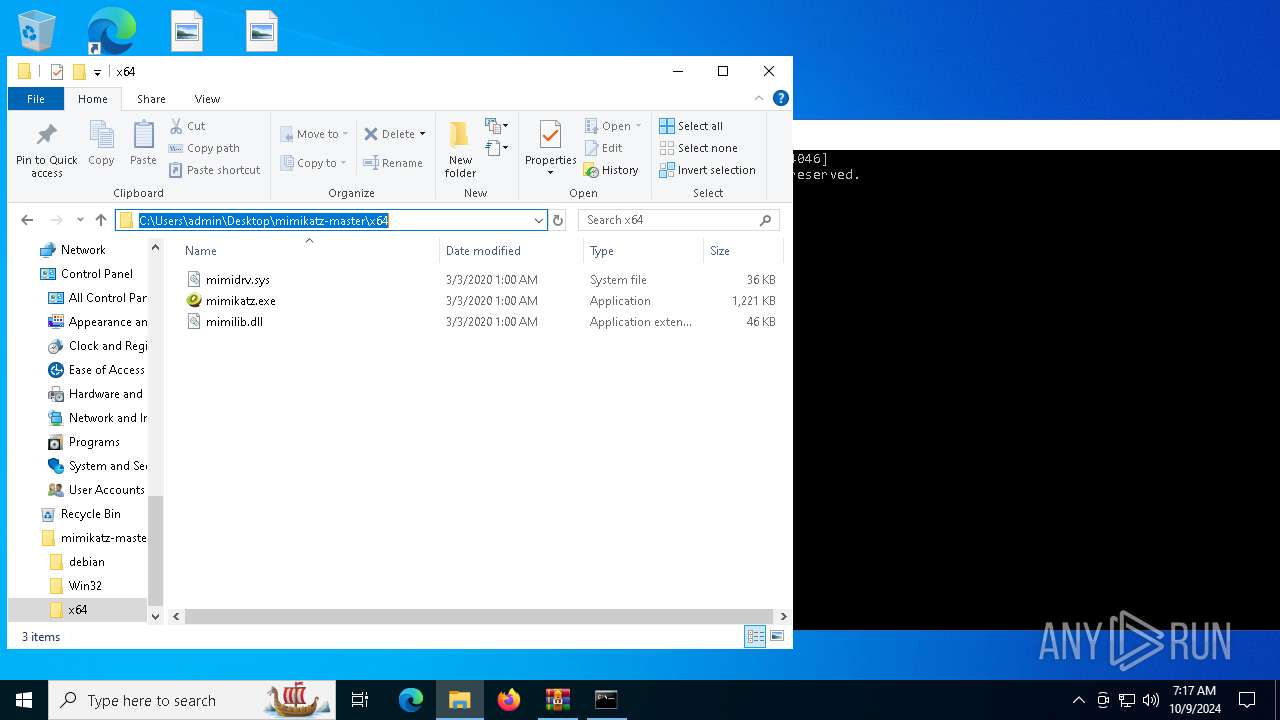1280x720 pixels.
Task: Click the Open ribbon button
Action: tap(612, 126)
